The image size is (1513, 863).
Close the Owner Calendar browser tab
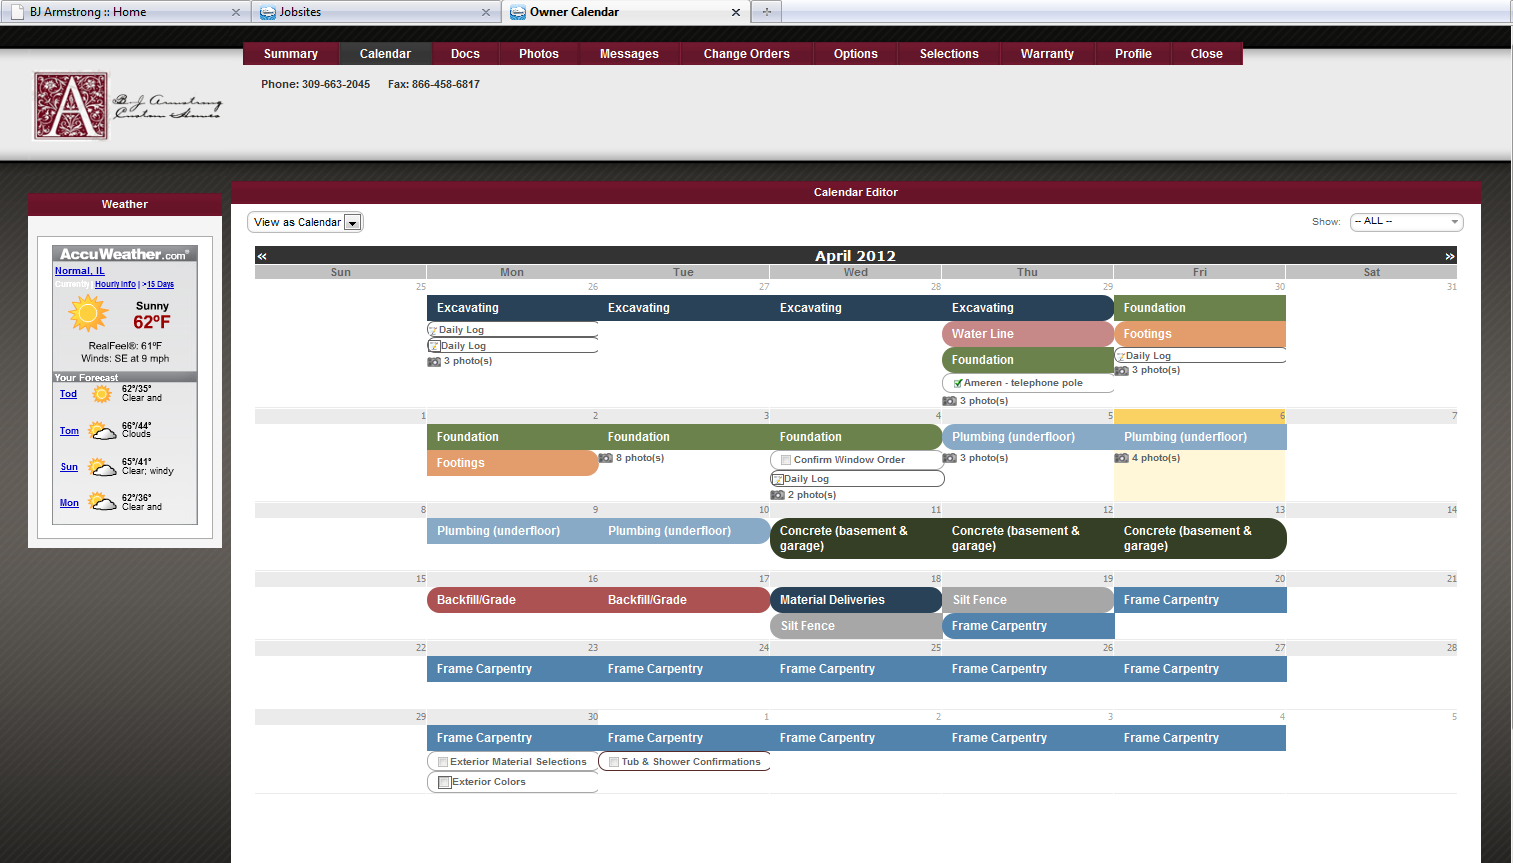coord(736,13)
